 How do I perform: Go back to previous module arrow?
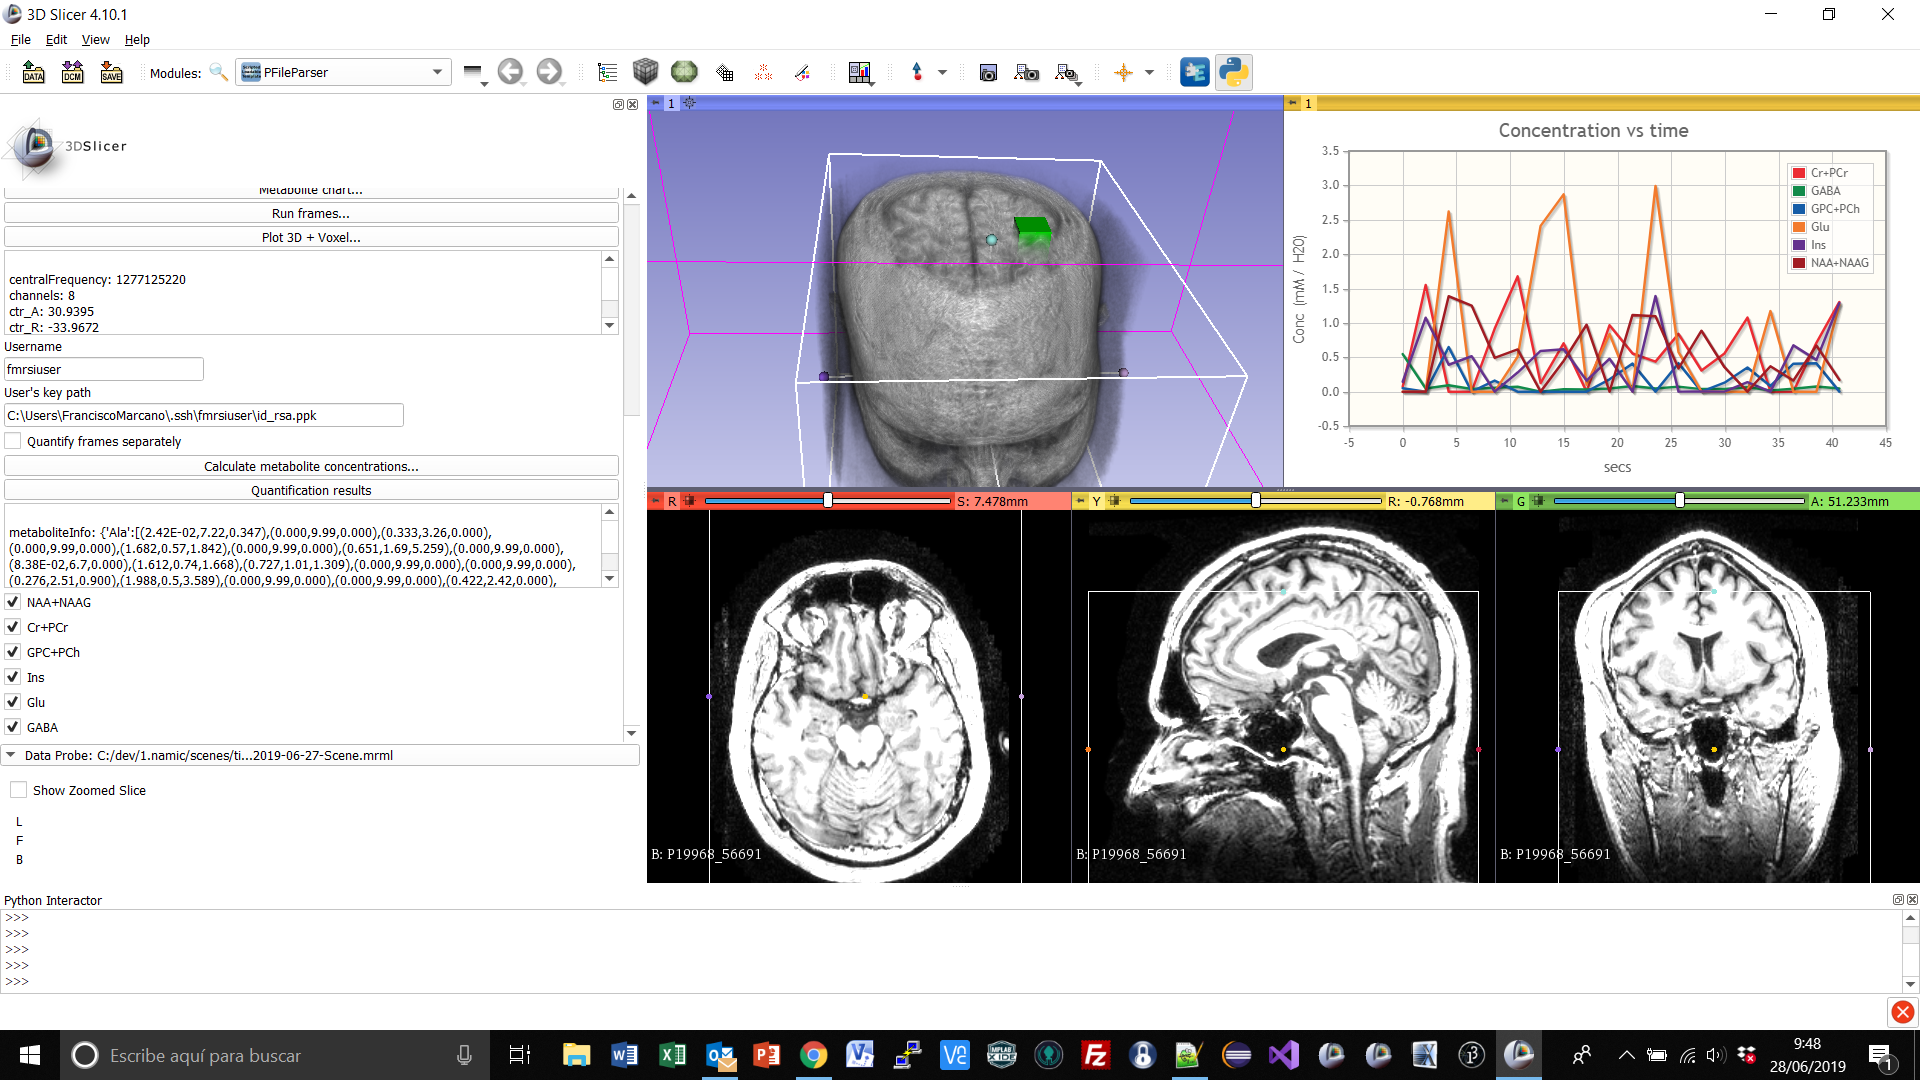[510, 72]
